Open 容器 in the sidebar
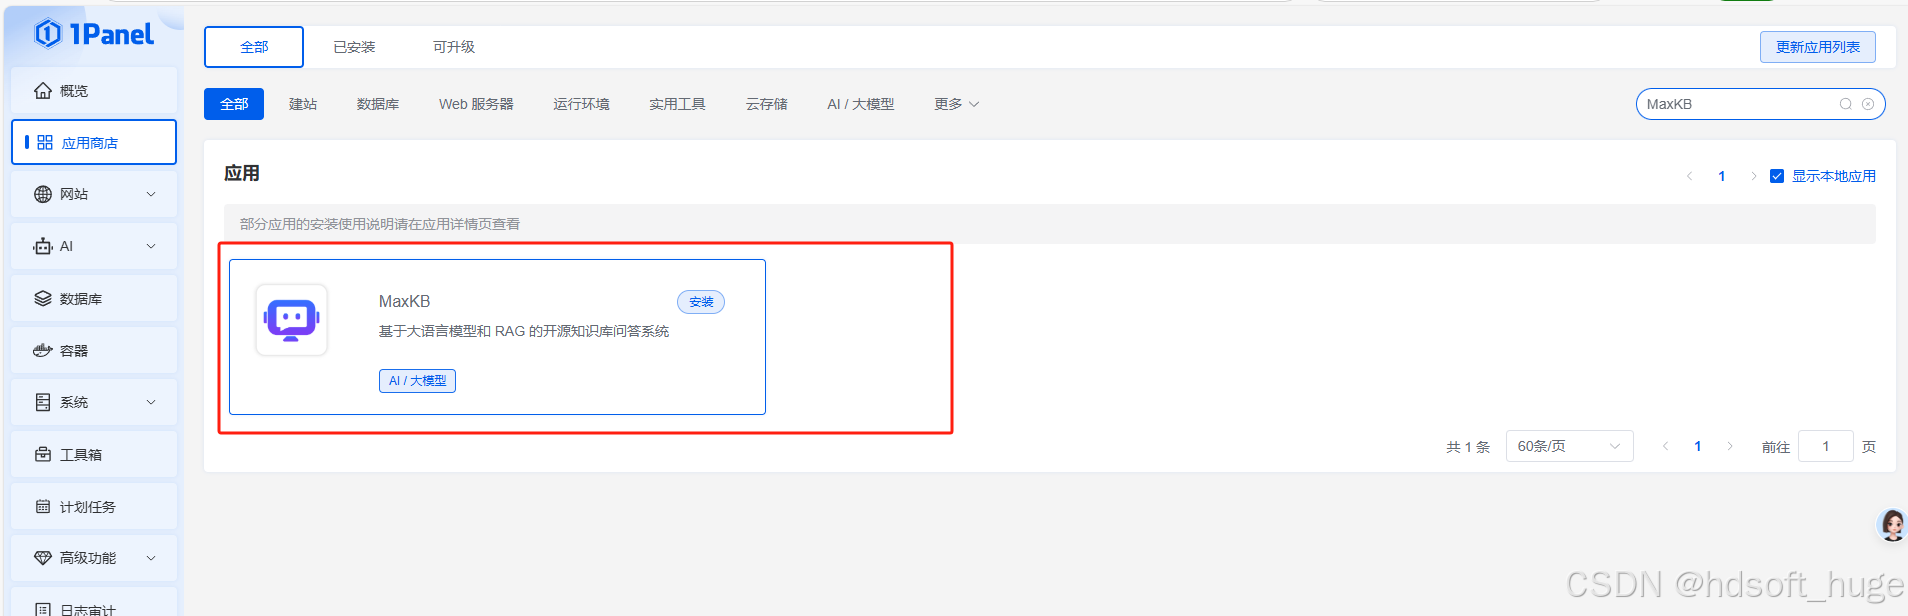 pos(94,350)
